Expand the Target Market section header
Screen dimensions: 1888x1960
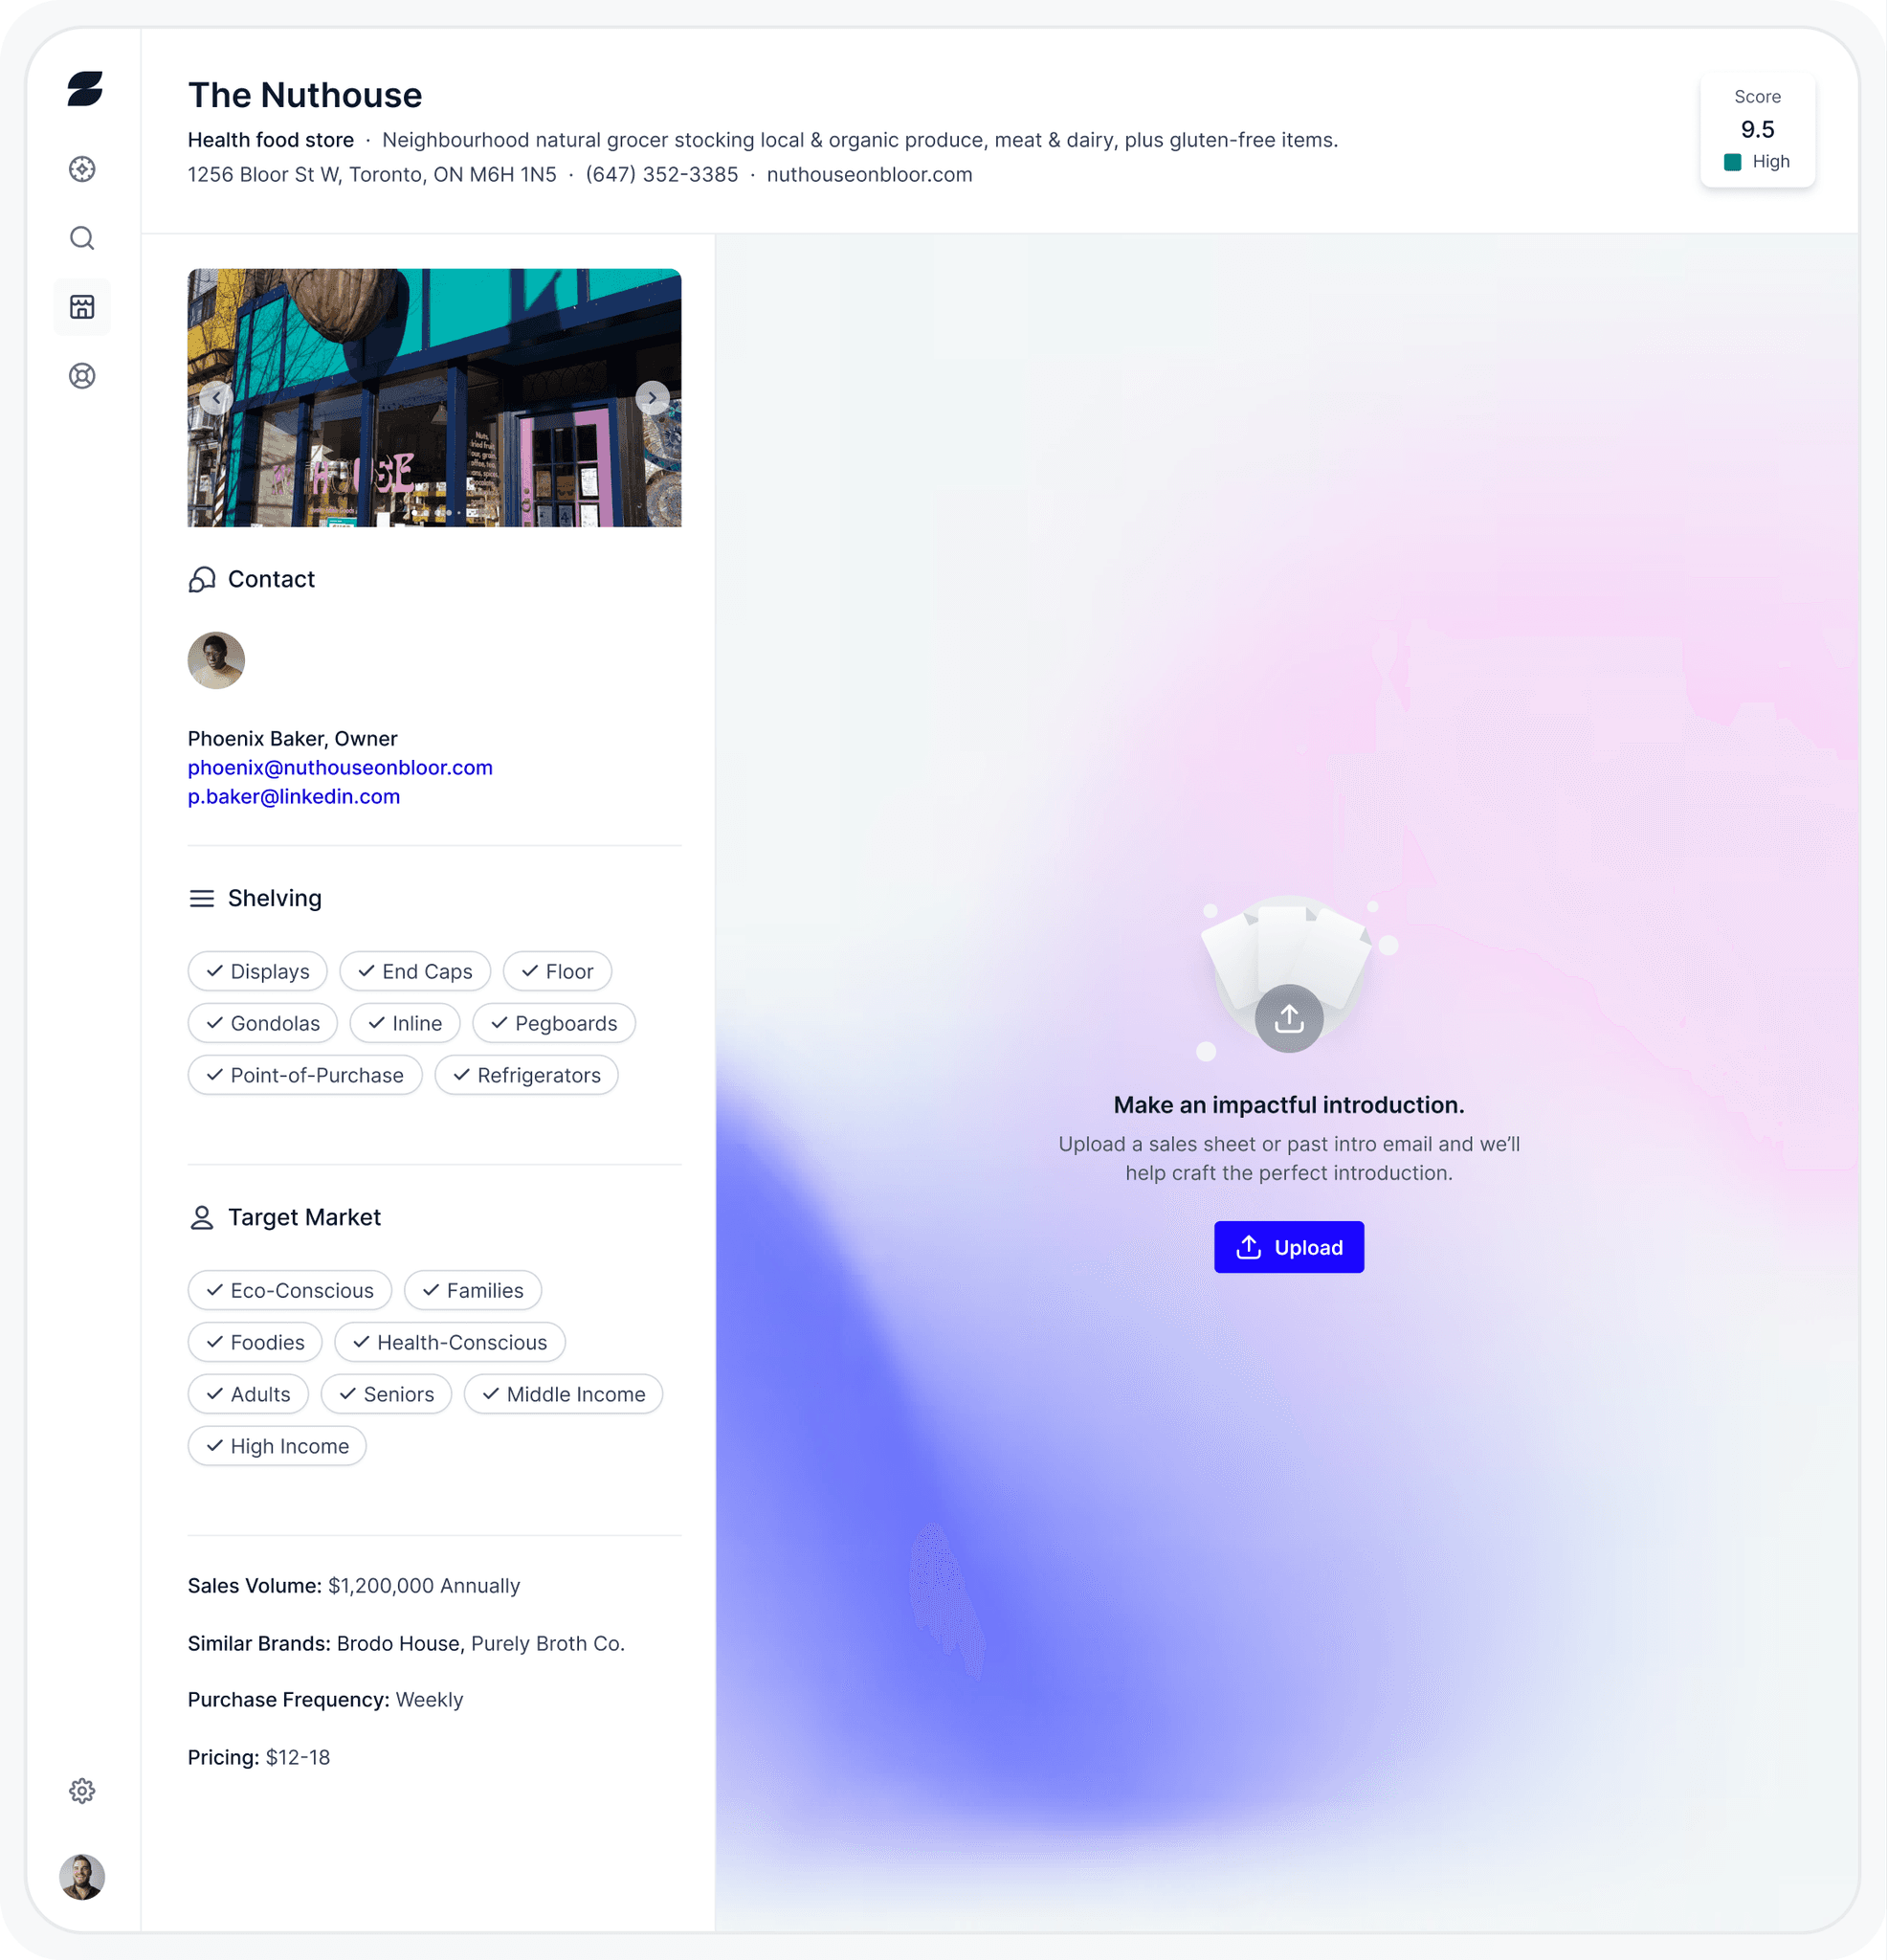(306, 1216)
